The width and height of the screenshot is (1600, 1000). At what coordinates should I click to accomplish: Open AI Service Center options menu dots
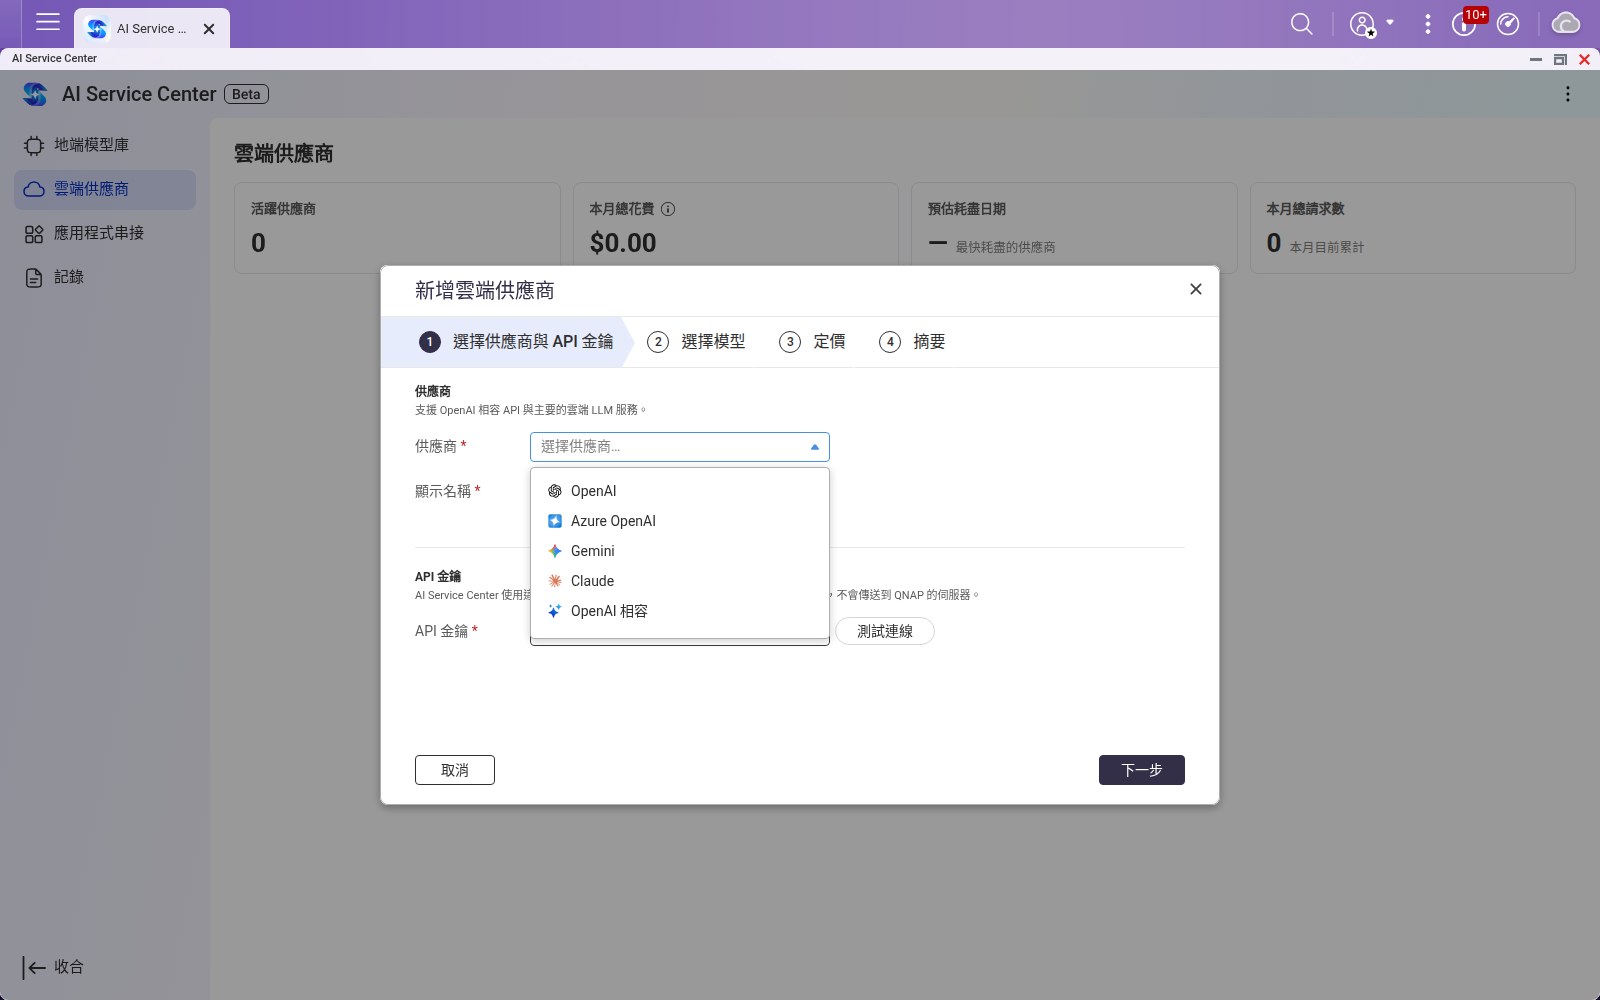coord(1567,94)
